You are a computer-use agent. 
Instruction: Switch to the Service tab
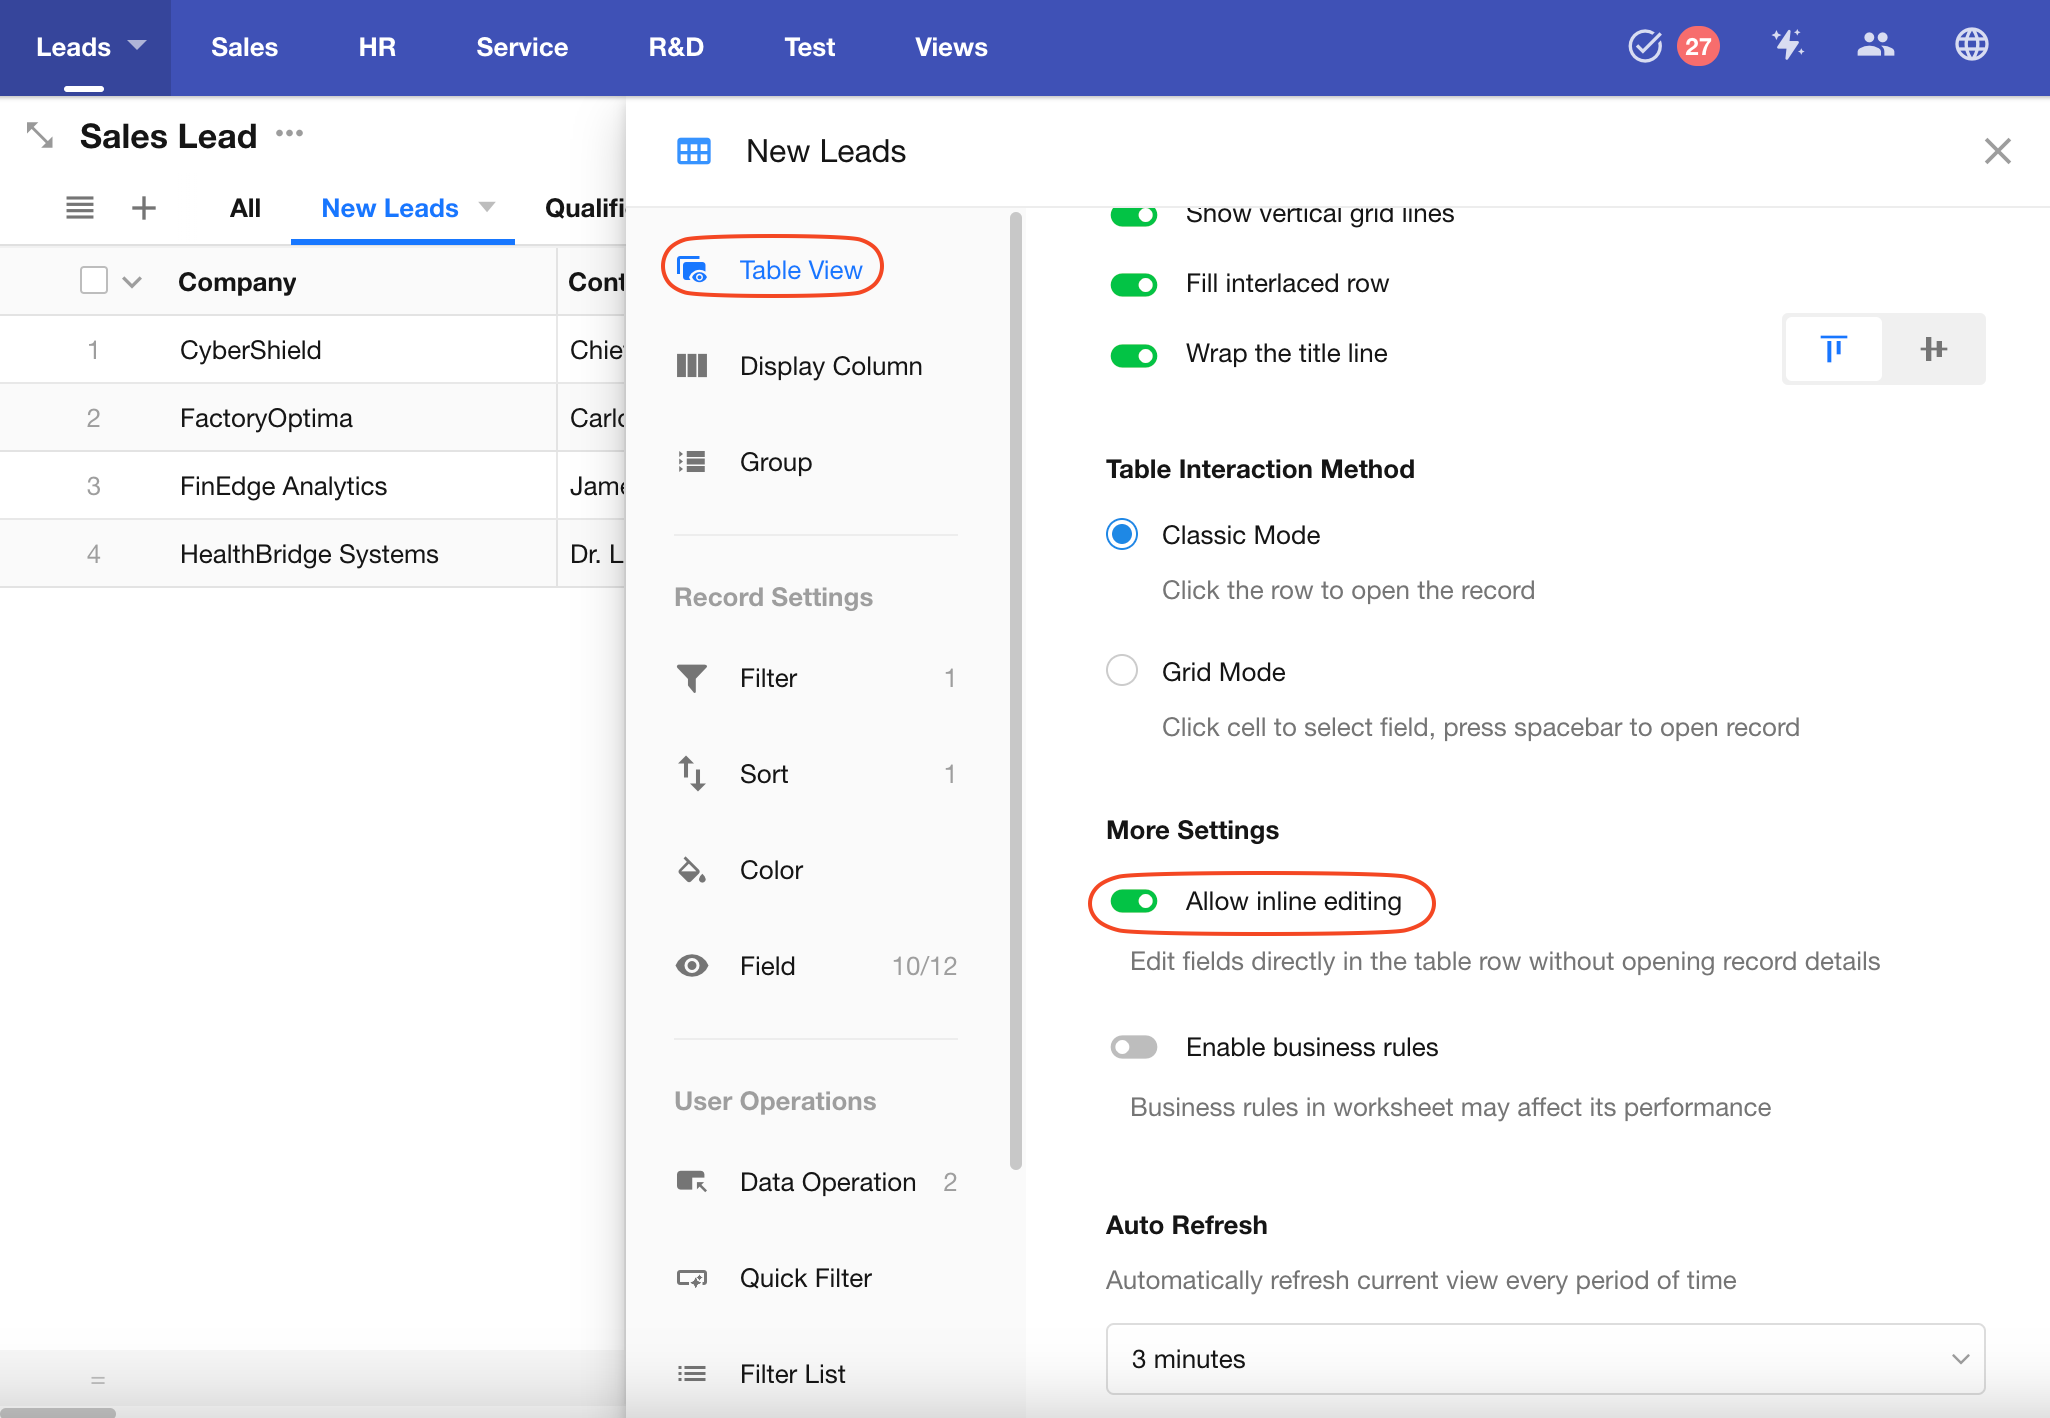(522, 47)
